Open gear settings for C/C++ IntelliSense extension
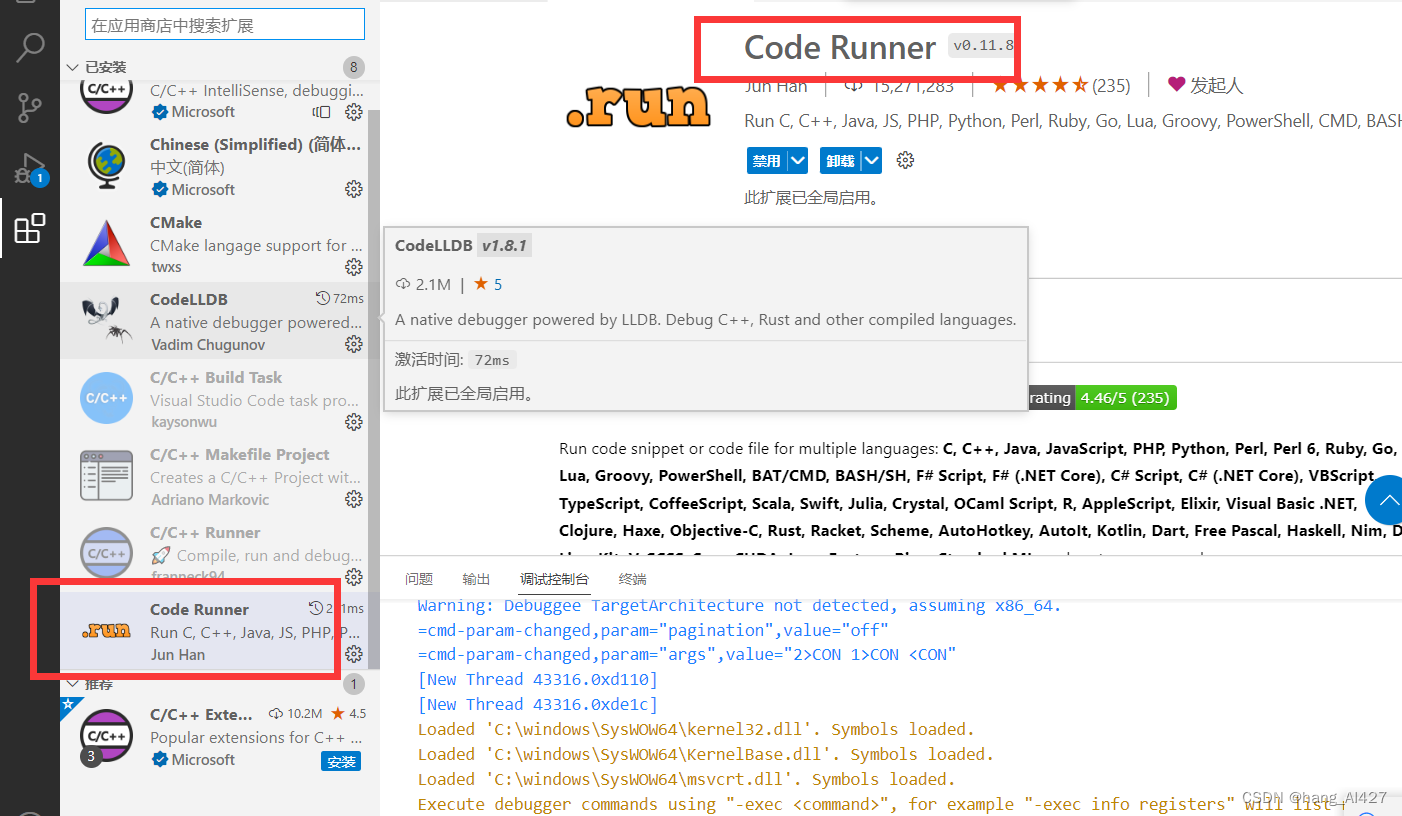 (353, 112)
